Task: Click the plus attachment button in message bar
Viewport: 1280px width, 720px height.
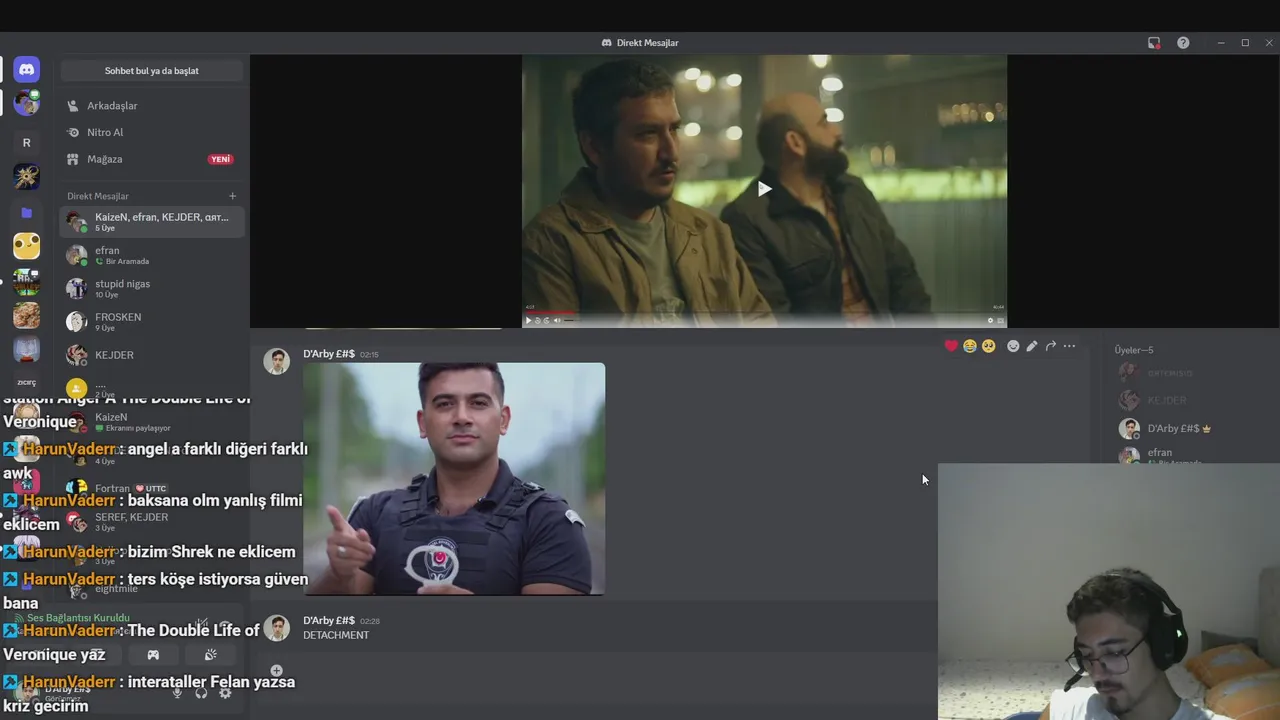Action: coord(277,671)
